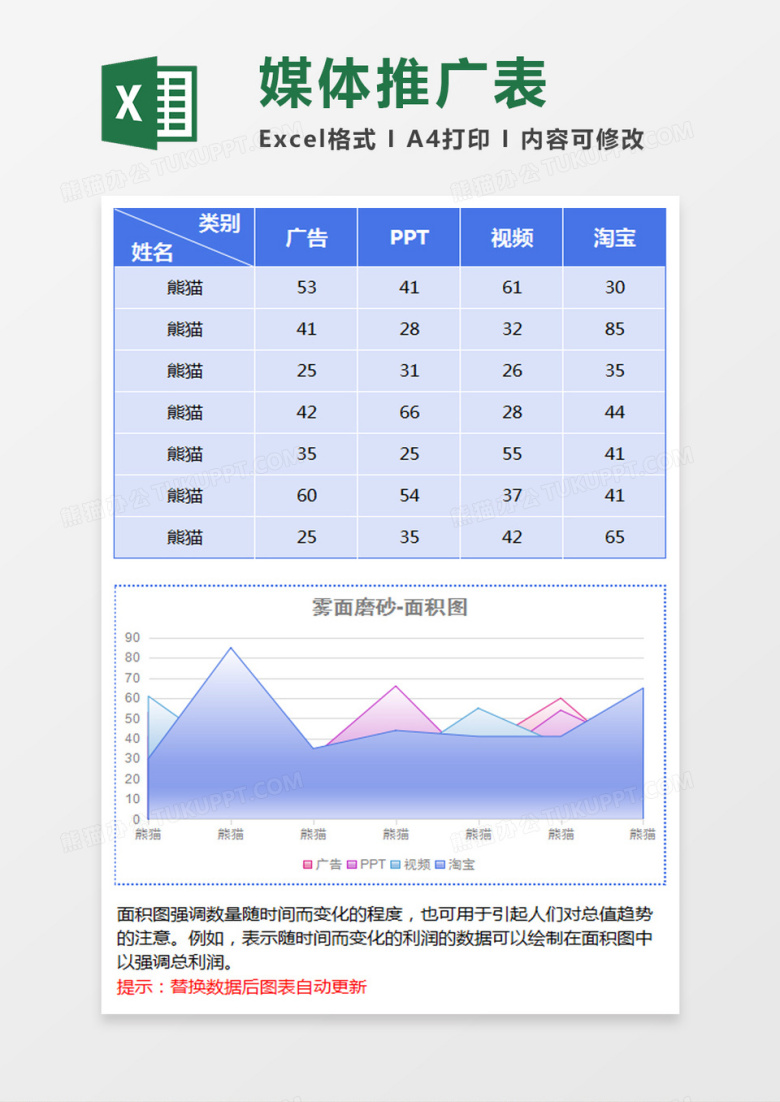Select the cell containing 66

(409, 412)
